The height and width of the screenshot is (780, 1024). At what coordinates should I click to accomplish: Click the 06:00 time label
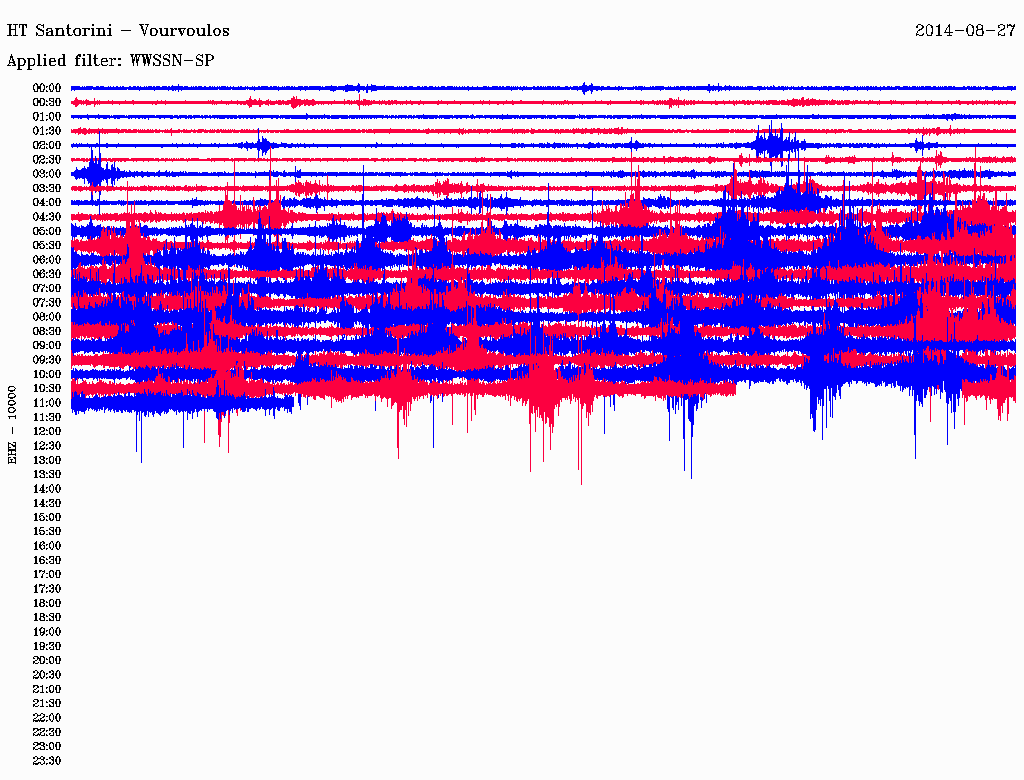[x=47, y=259]
